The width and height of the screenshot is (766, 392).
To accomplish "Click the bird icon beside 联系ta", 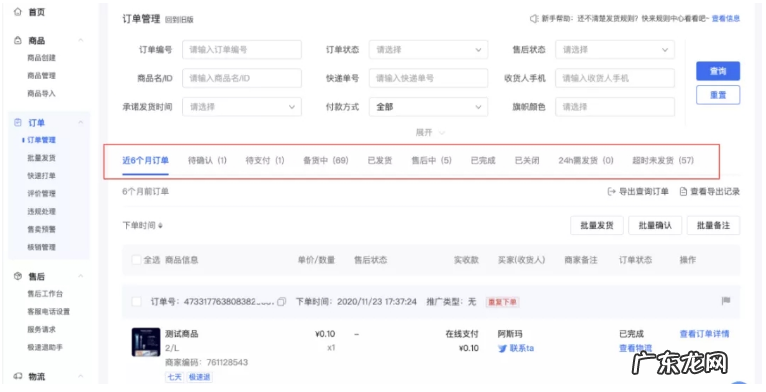I will [502, 348].
